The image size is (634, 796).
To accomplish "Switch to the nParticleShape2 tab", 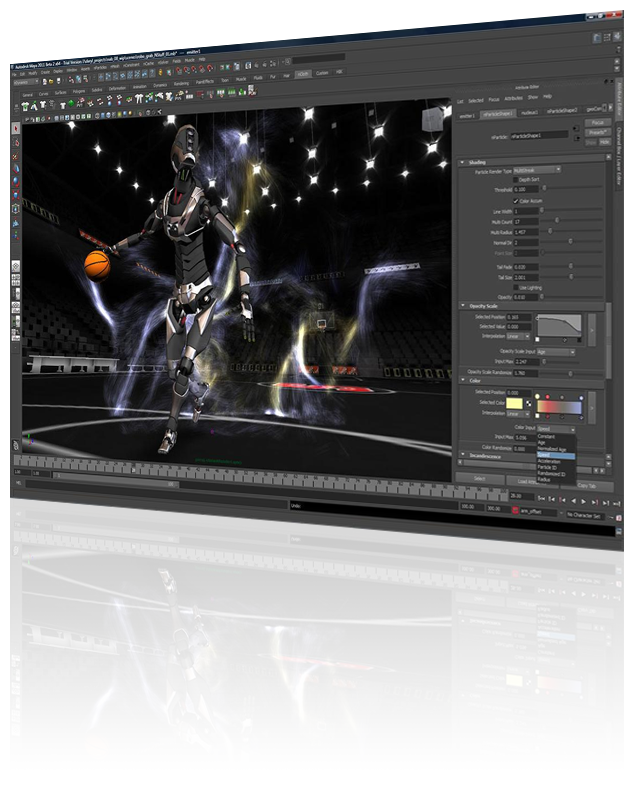I will point(562,111).
